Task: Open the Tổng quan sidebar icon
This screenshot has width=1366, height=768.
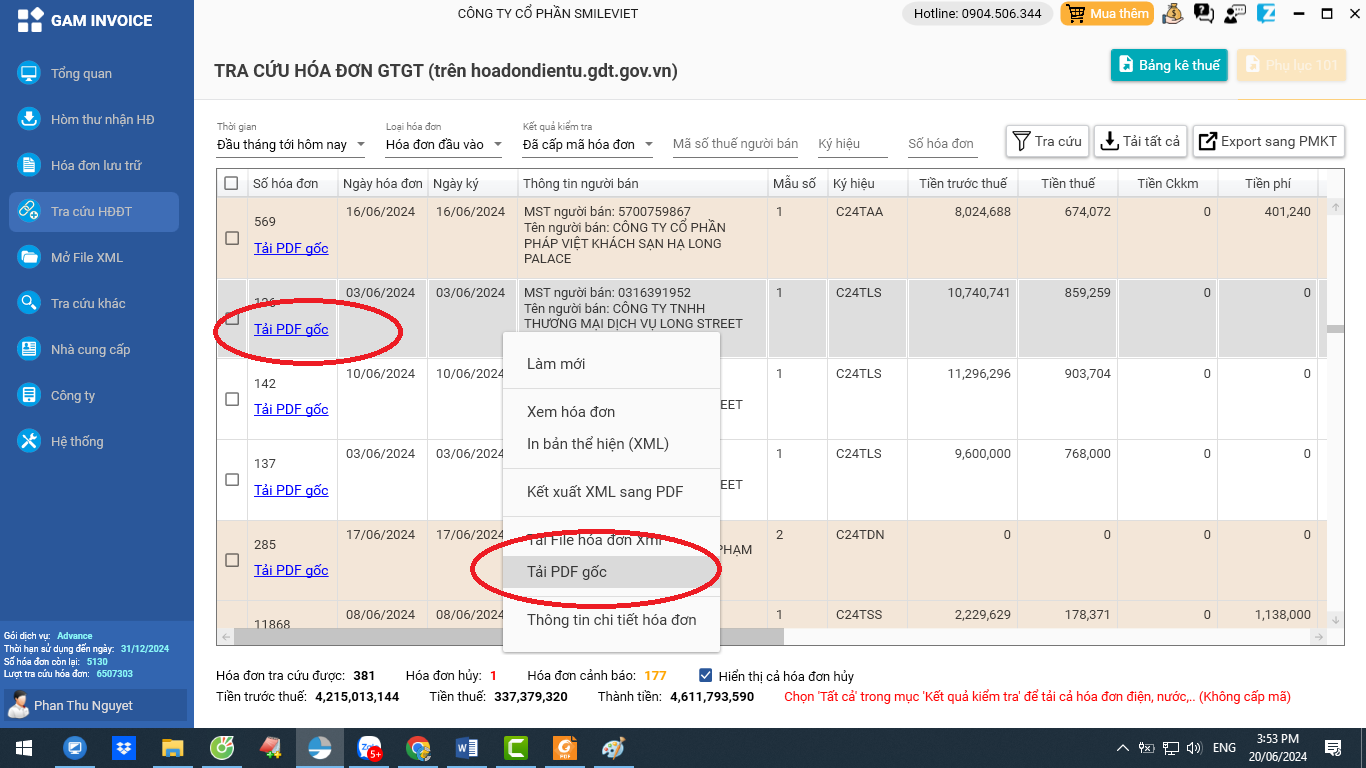Action: click(x=30, y=73)
